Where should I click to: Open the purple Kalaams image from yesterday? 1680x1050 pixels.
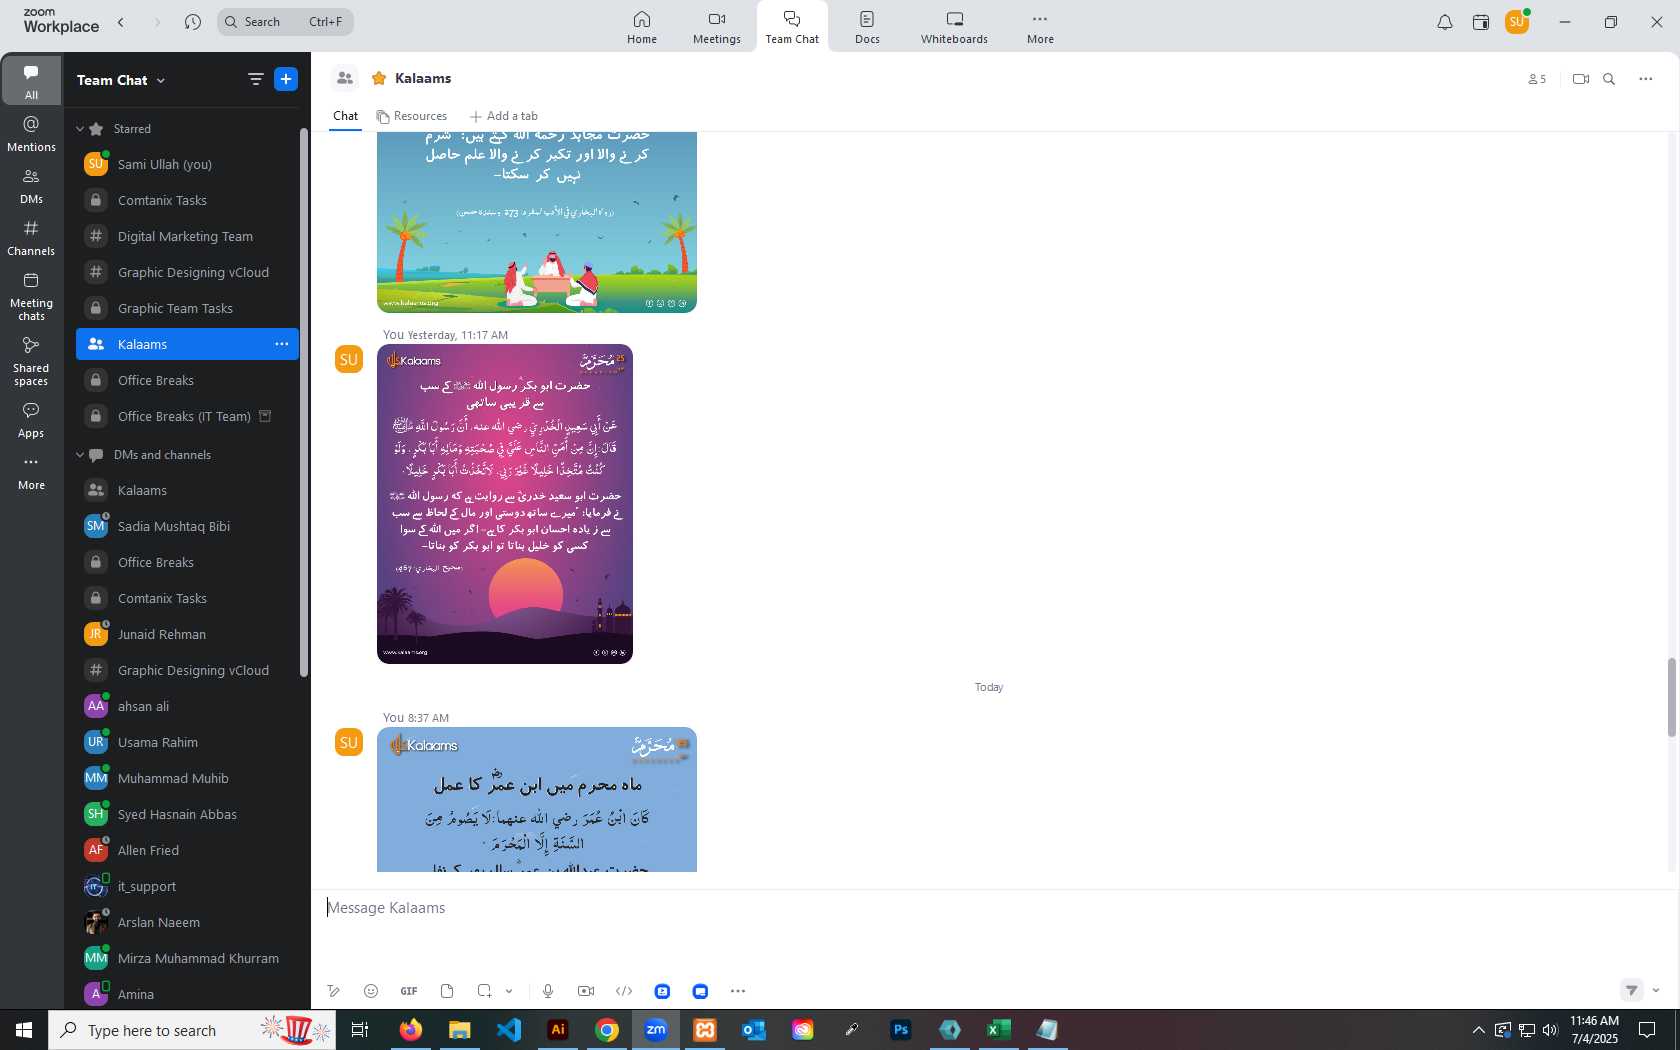pyautogui.click(x=505, y=504)
